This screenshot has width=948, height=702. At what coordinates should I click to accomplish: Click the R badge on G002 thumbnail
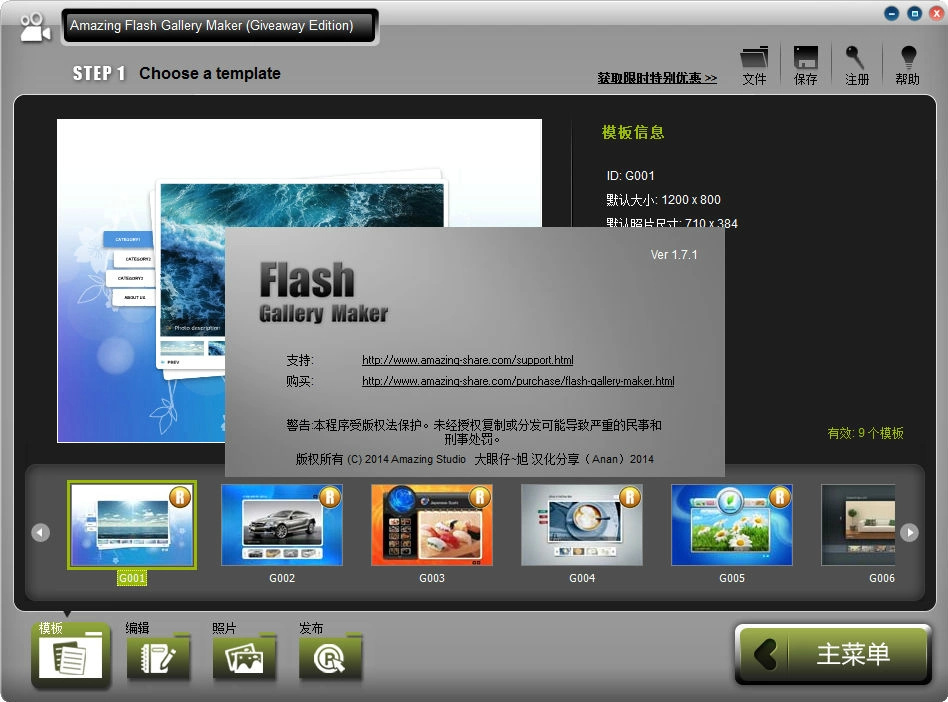coord(330,497)
